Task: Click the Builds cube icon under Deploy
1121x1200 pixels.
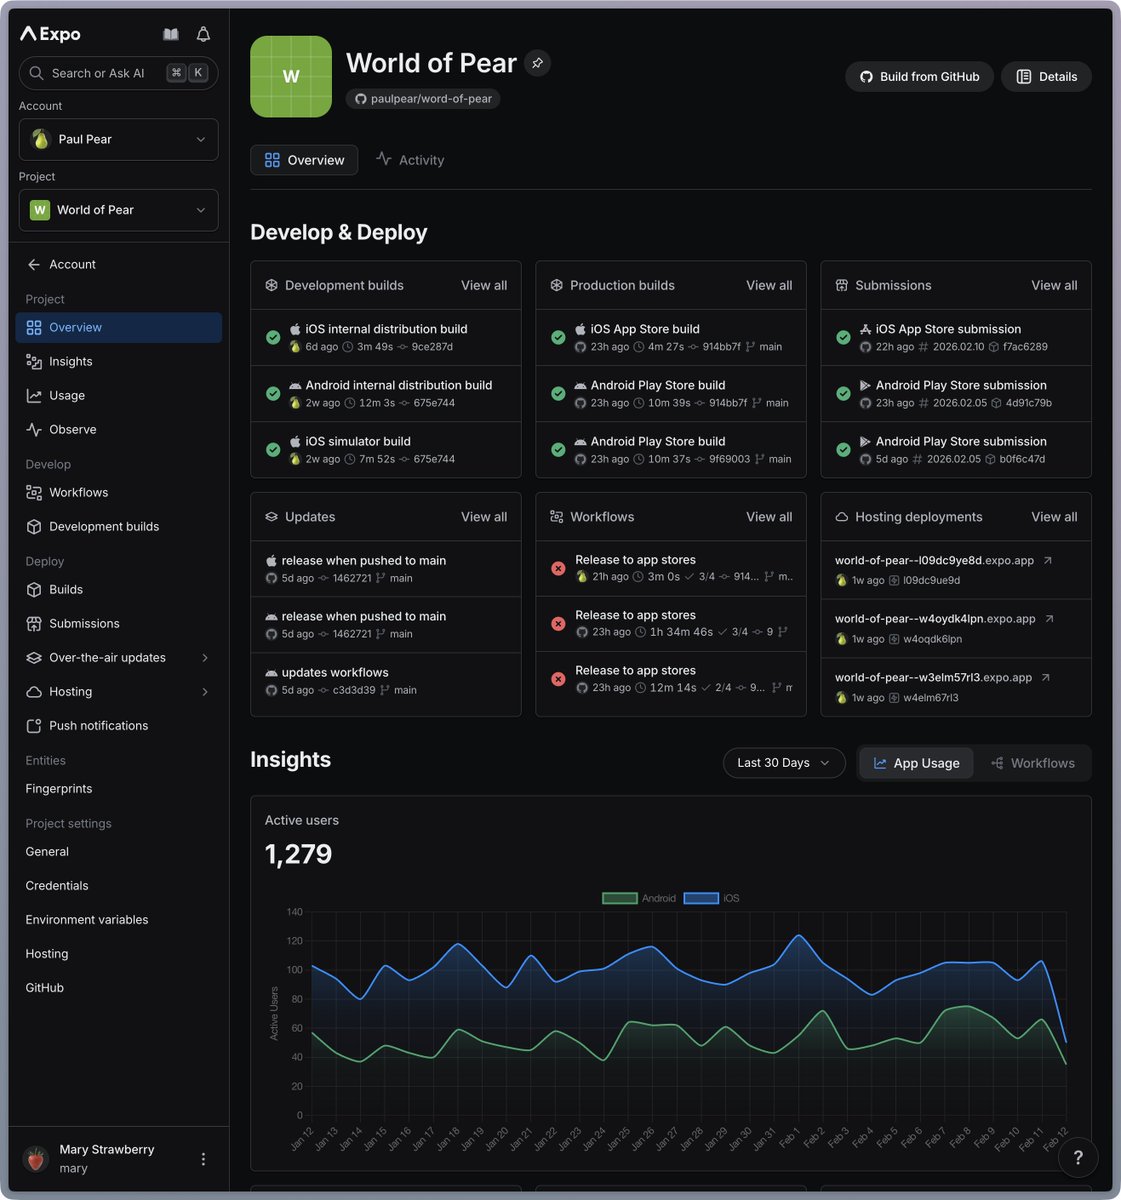Action: point(34,590)
